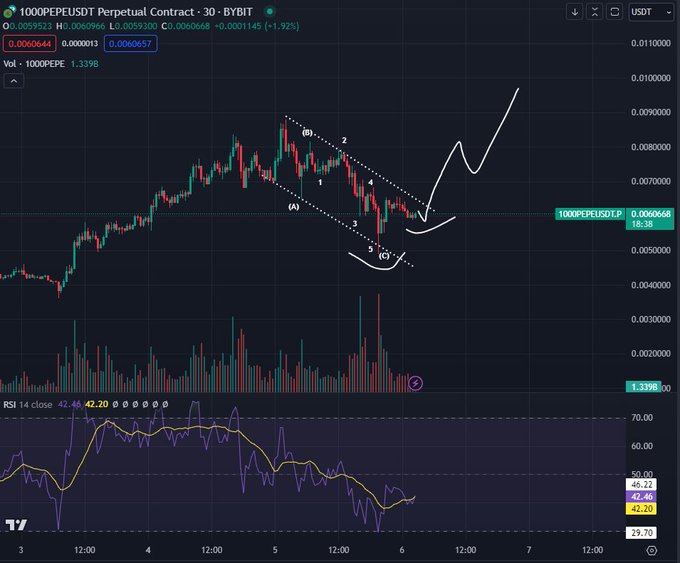The height and width of the screenshot is (563, 680).
Task: Collapse the indicator legend chevron
Action: click(x=14, y=81)
